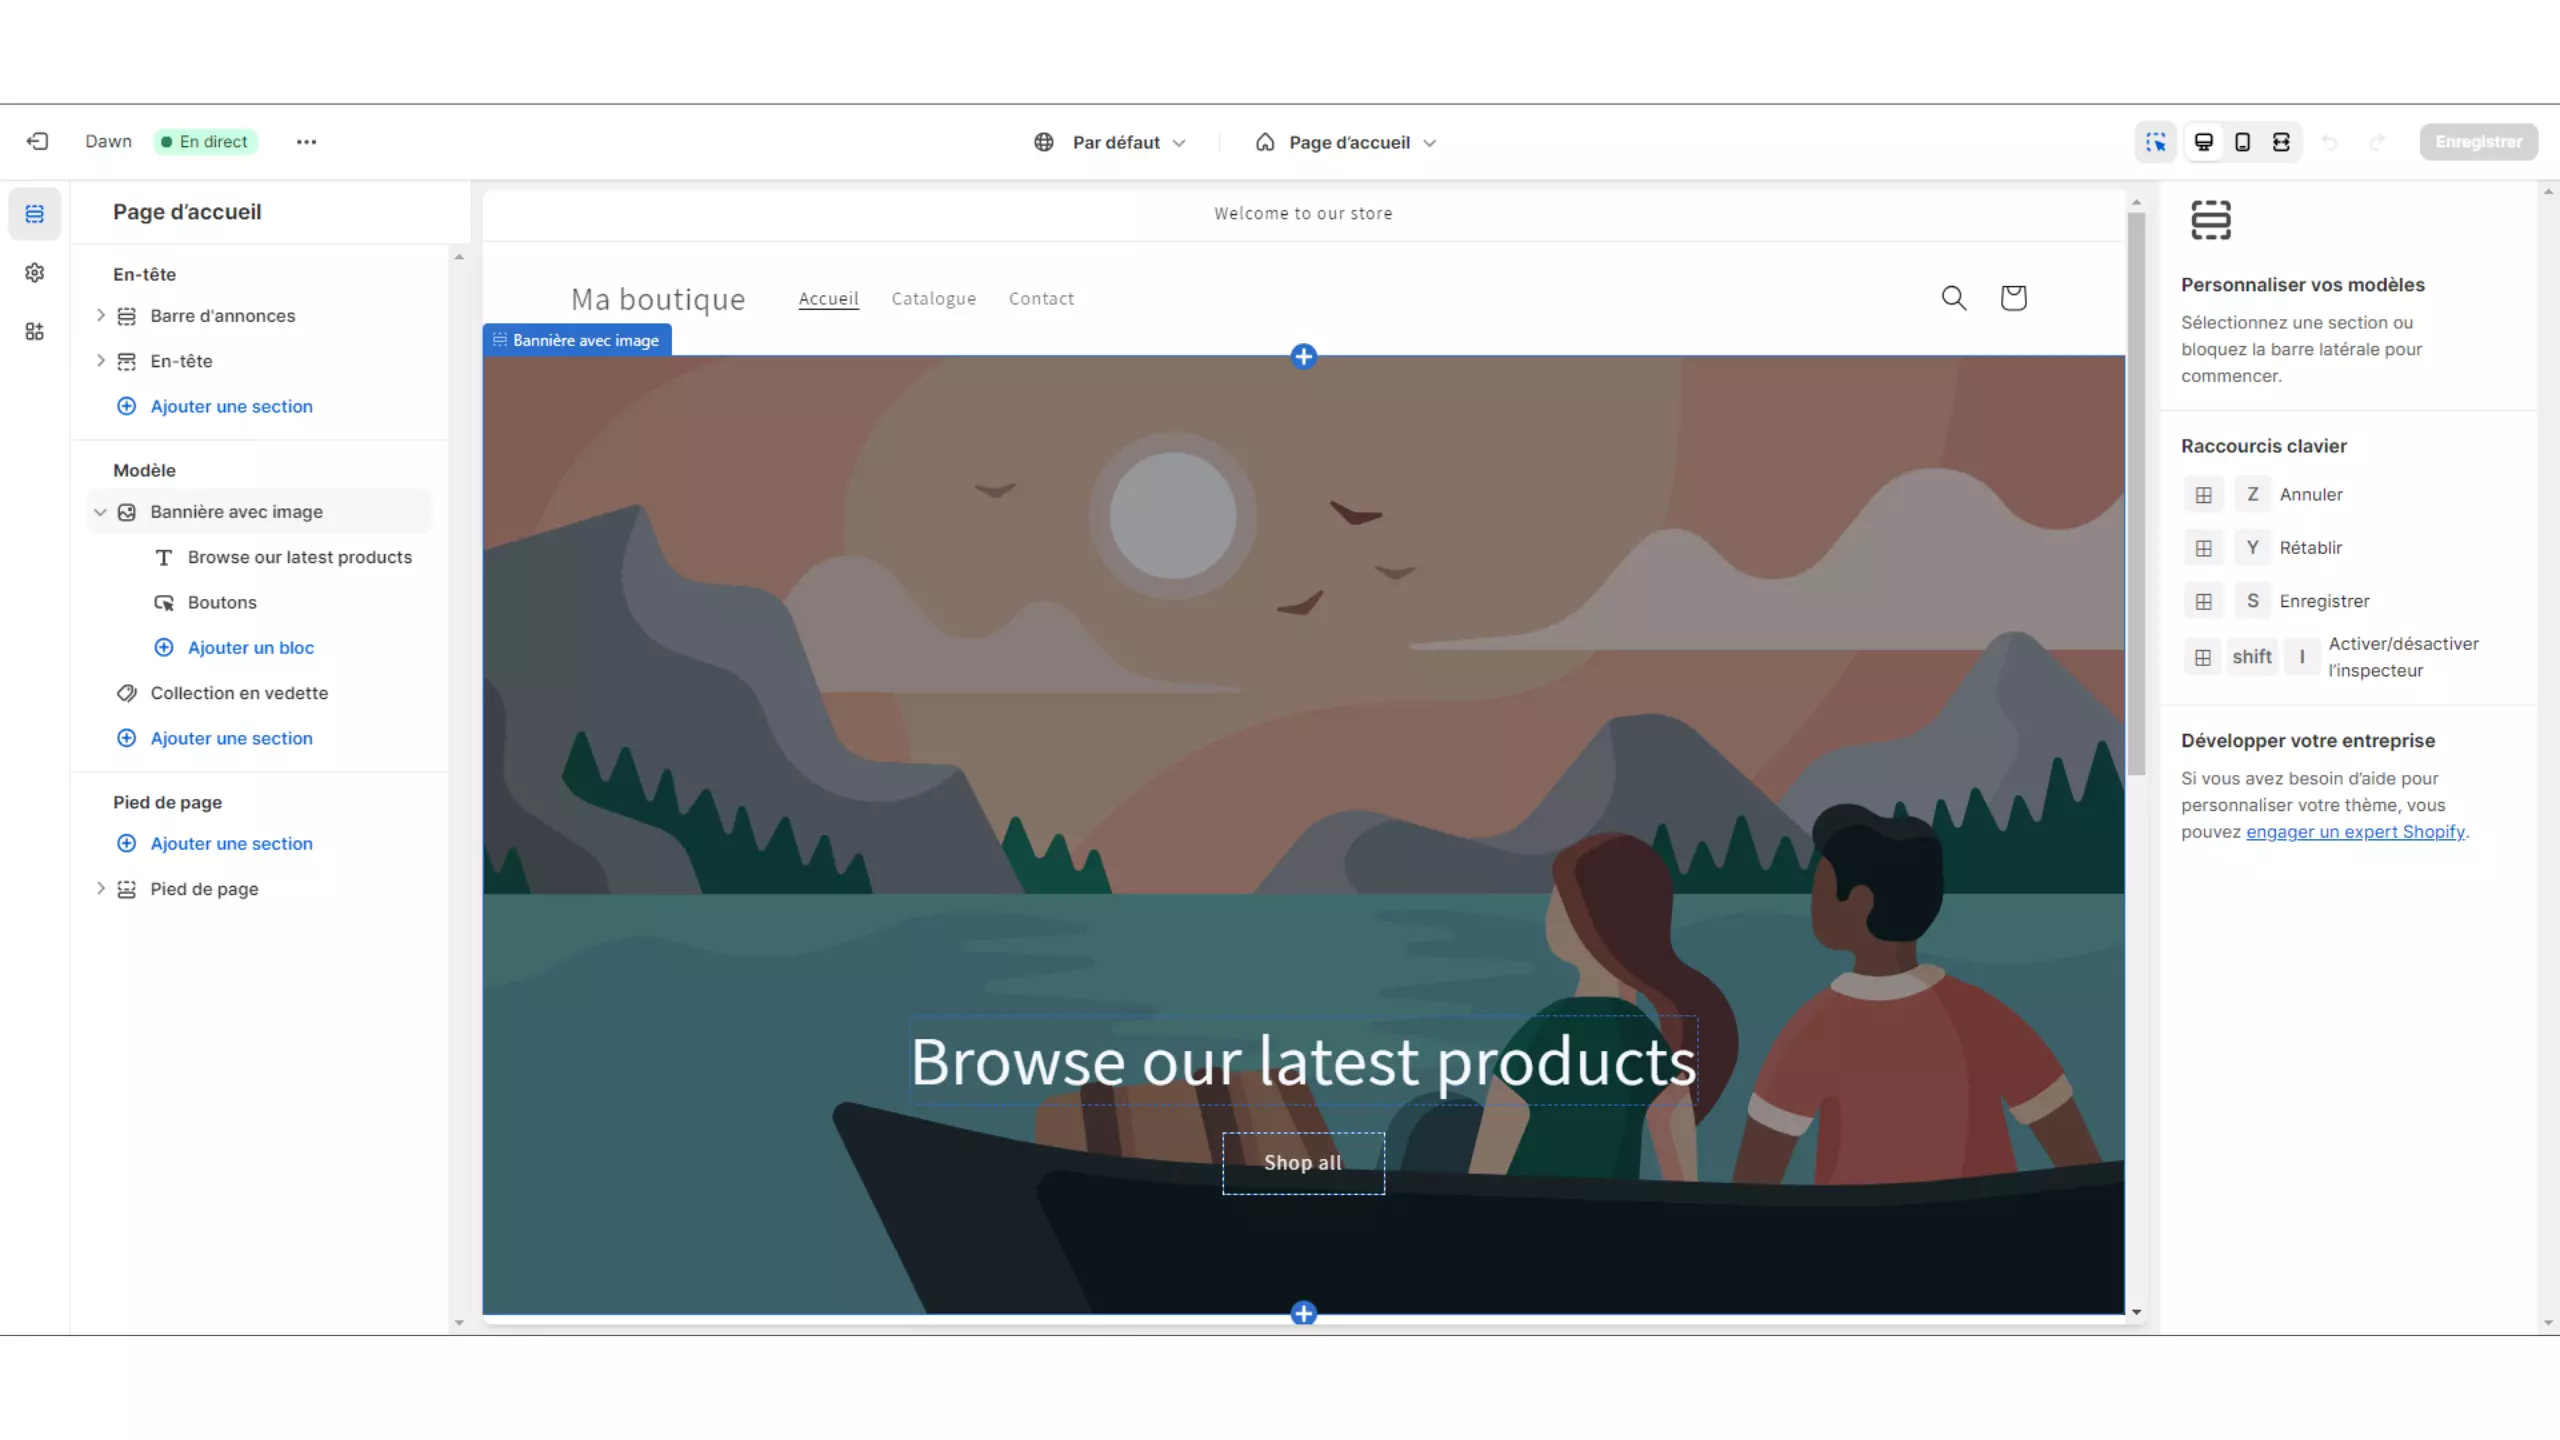2560x1440 pixels.
Task: Click the En direct status badge
Action: [x=205, y=142]
